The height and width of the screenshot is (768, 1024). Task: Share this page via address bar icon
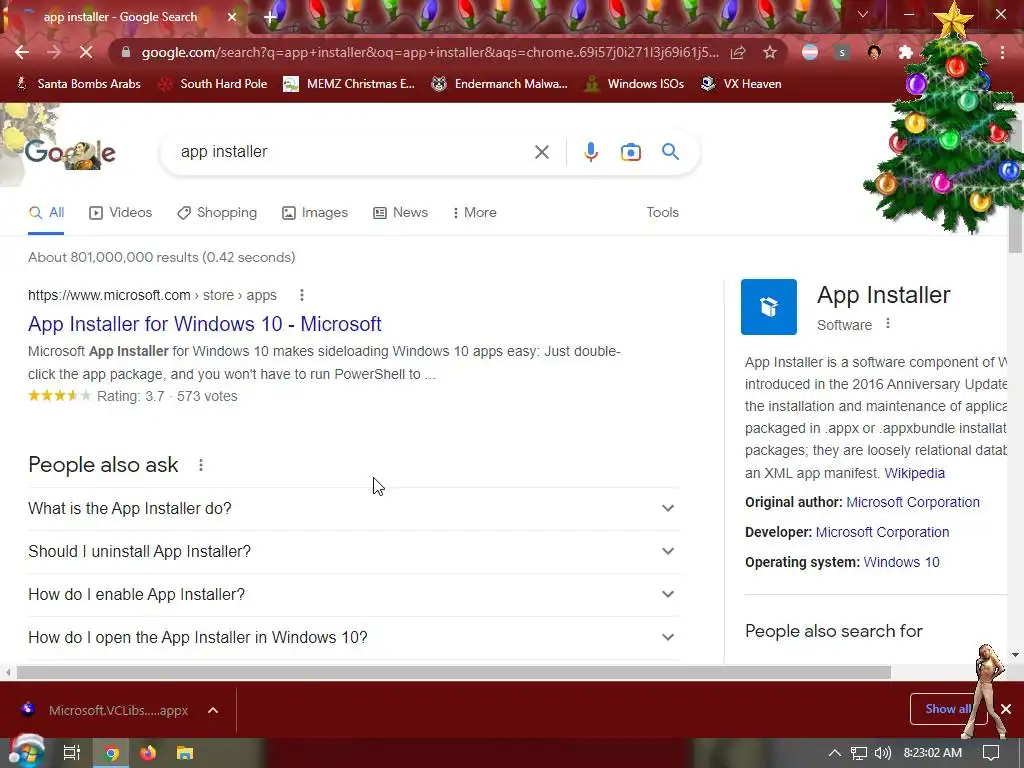(x=738, y=52)
